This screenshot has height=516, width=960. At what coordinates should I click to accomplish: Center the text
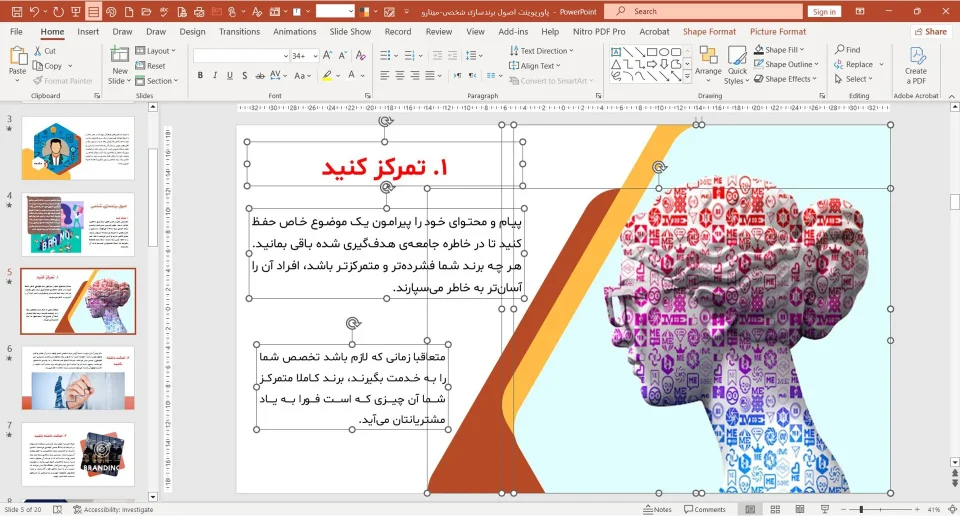(400, 76)
